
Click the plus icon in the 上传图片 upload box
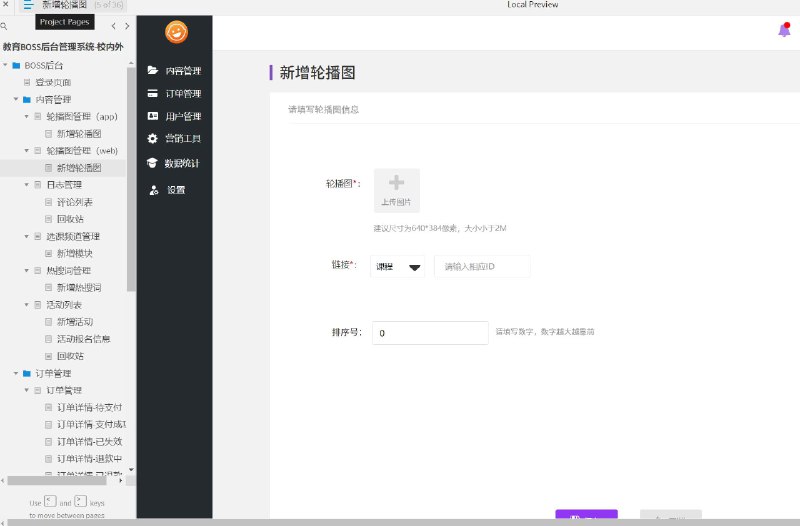tap(396, 182)
